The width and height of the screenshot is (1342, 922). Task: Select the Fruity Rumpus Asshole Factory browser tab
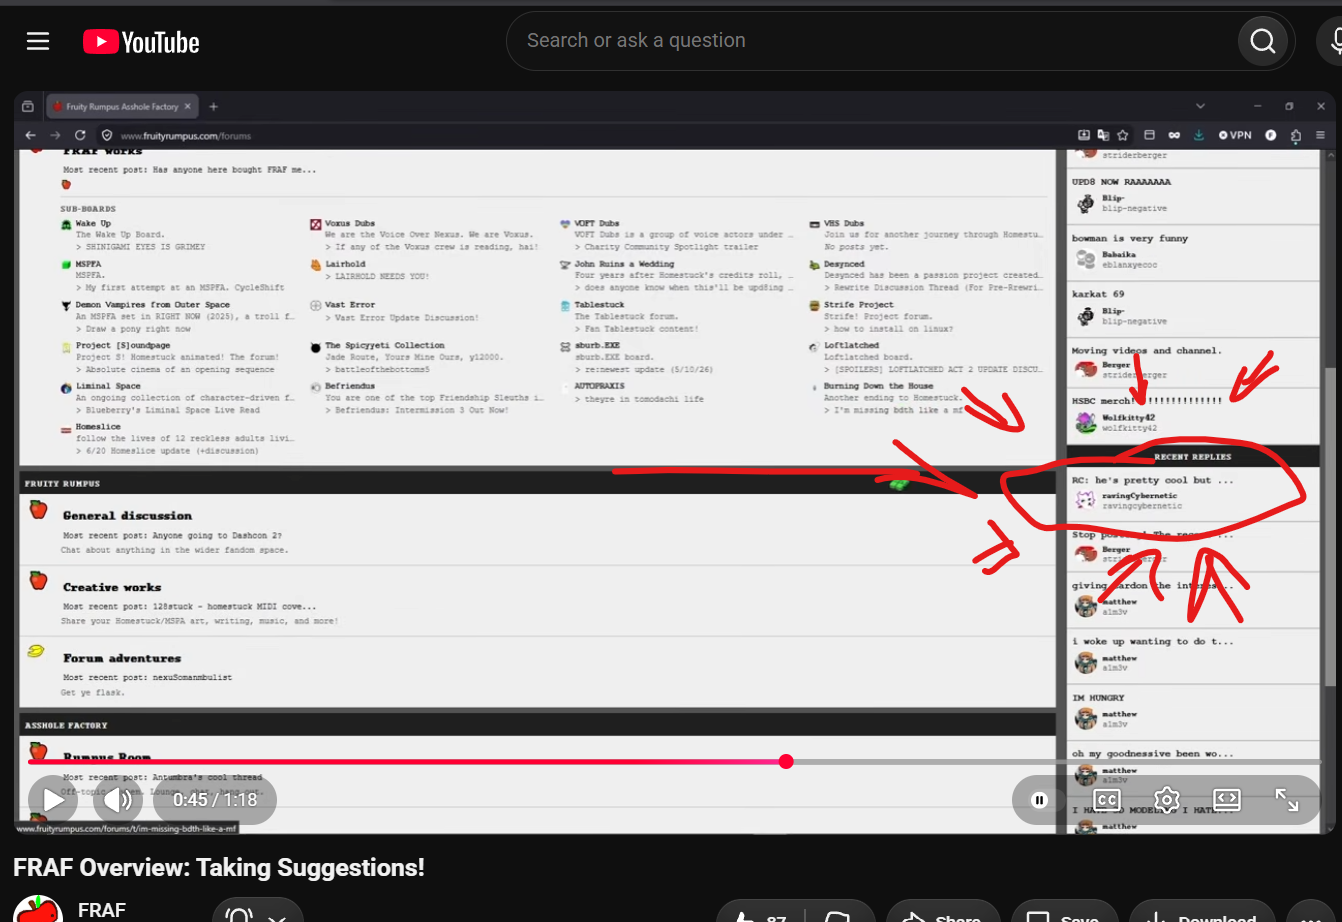click(121, 107)
